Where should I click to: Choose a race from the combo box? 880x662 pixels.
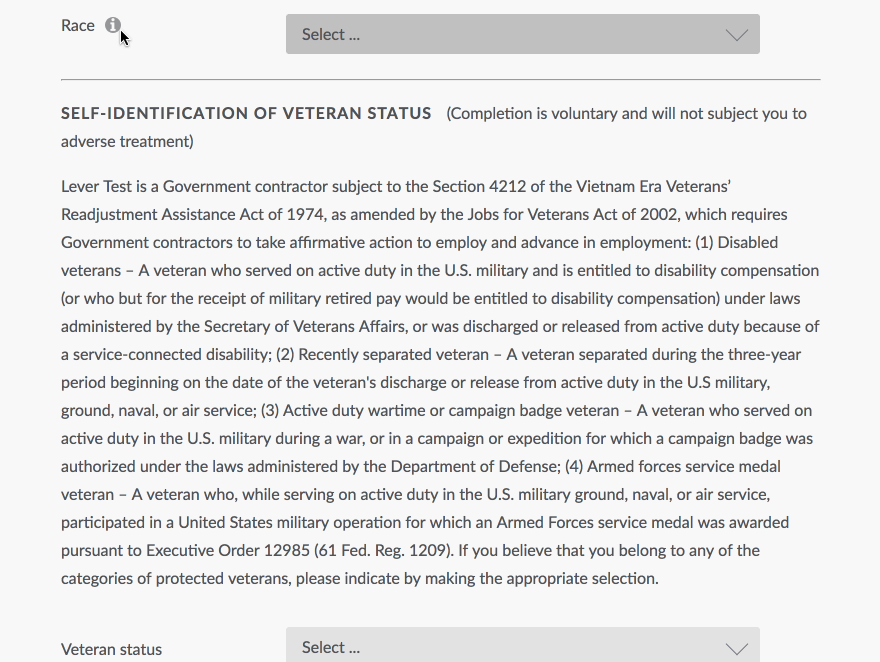coord(523,34)
